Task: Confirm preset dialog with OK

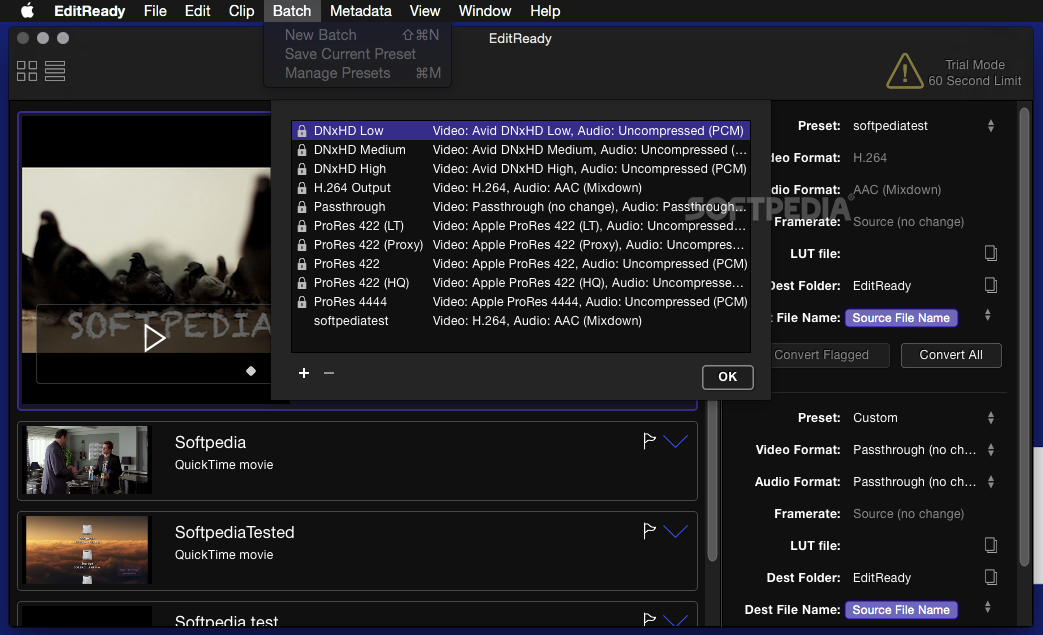Action: [x=728, y=377]
